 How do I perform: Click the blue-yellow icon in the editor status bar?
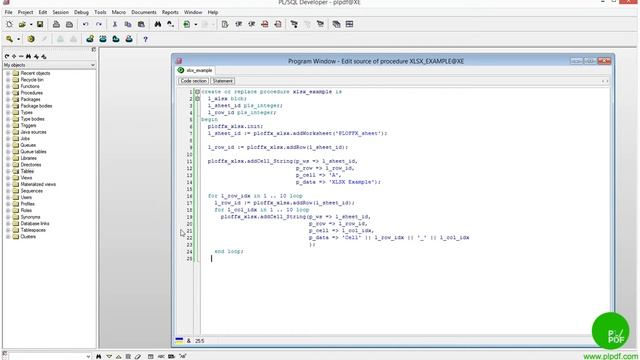tap(179, 340)
